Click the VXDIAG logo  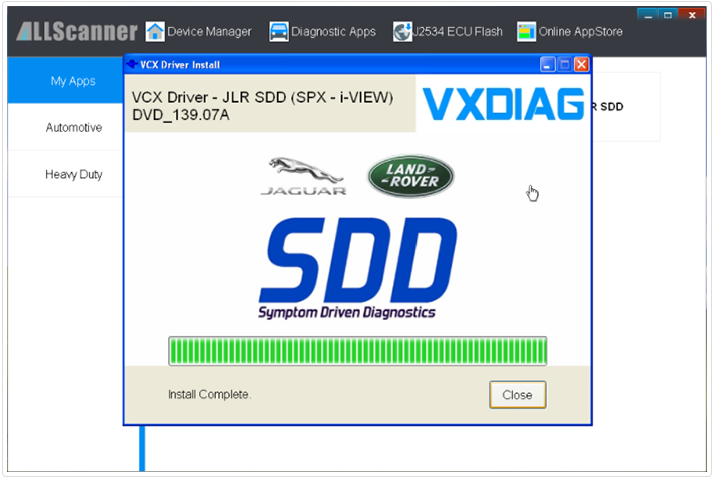503,104
